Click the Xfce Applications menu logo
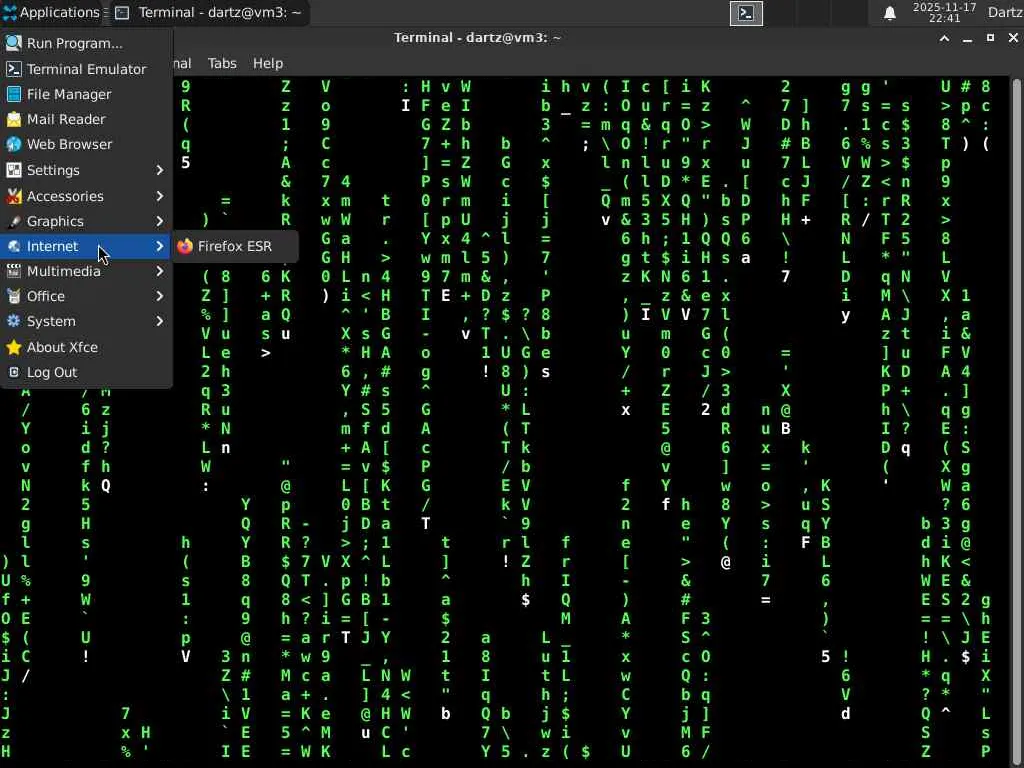 pyautogui.click(x=9, y=12)
